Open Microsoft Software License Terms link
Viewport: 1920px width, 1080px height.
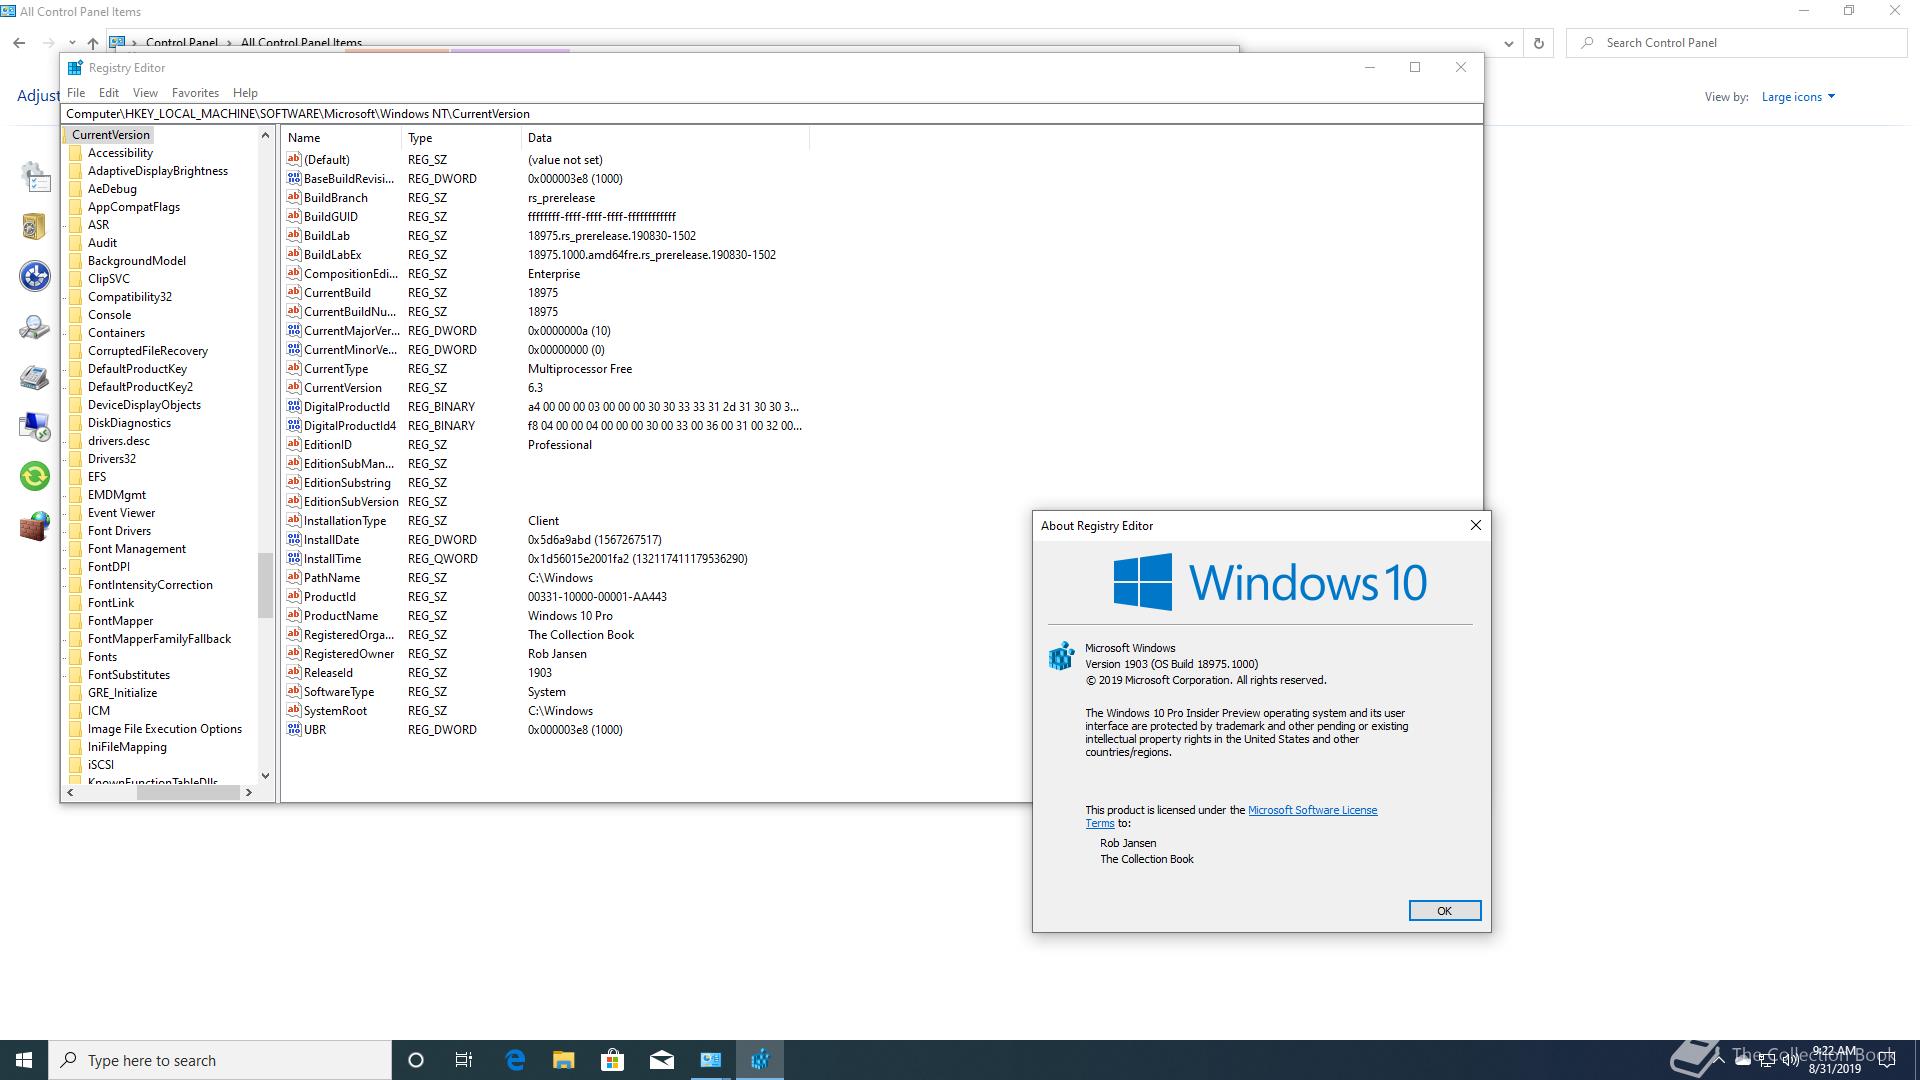point(1312,810)
